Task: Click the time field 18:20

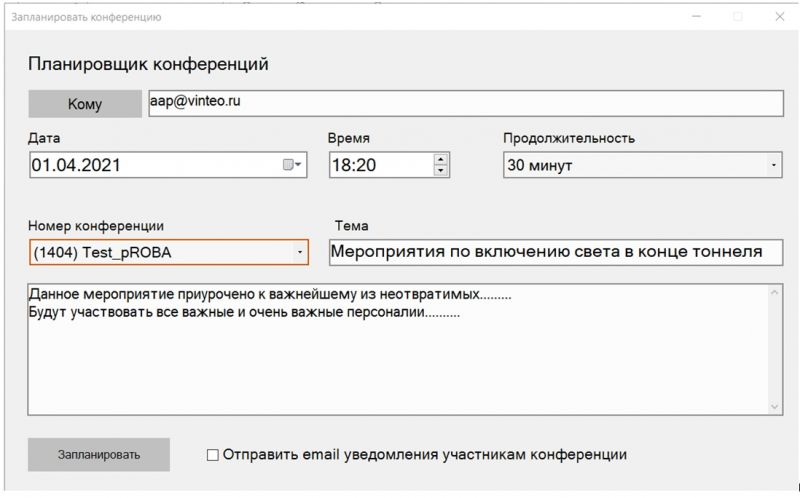Action: point(389,165)
